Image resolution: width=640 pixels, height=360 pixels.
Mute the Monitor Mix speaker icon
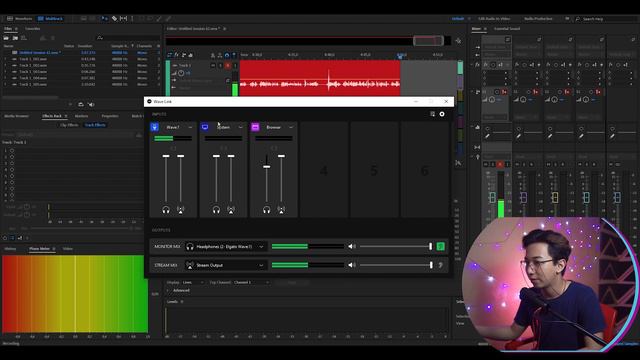coord(351,247)
